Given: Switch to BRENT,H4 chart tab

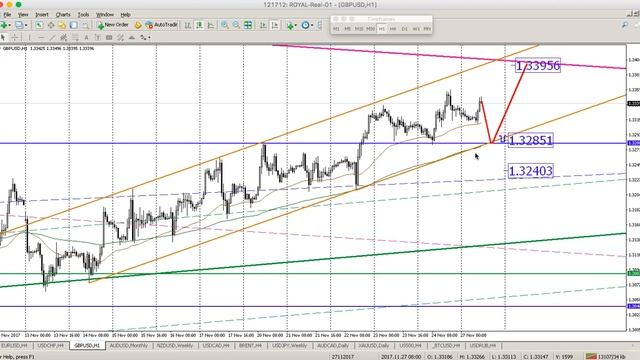Looking at the screenshot, I should [250, 346].
